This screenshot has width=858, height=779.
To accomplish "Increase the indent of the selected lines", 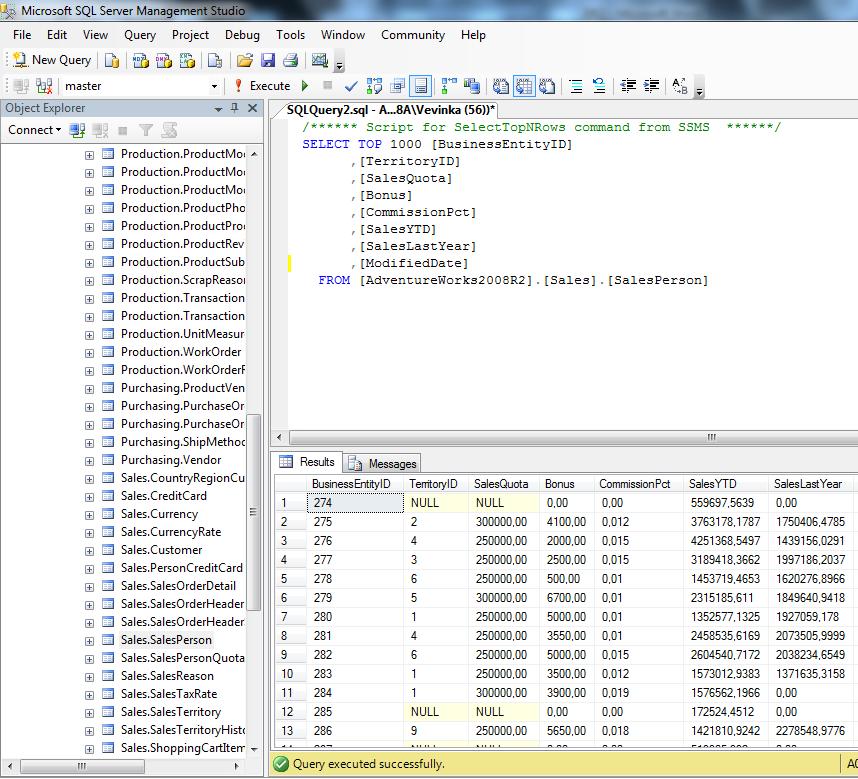I will coord(651,86).
